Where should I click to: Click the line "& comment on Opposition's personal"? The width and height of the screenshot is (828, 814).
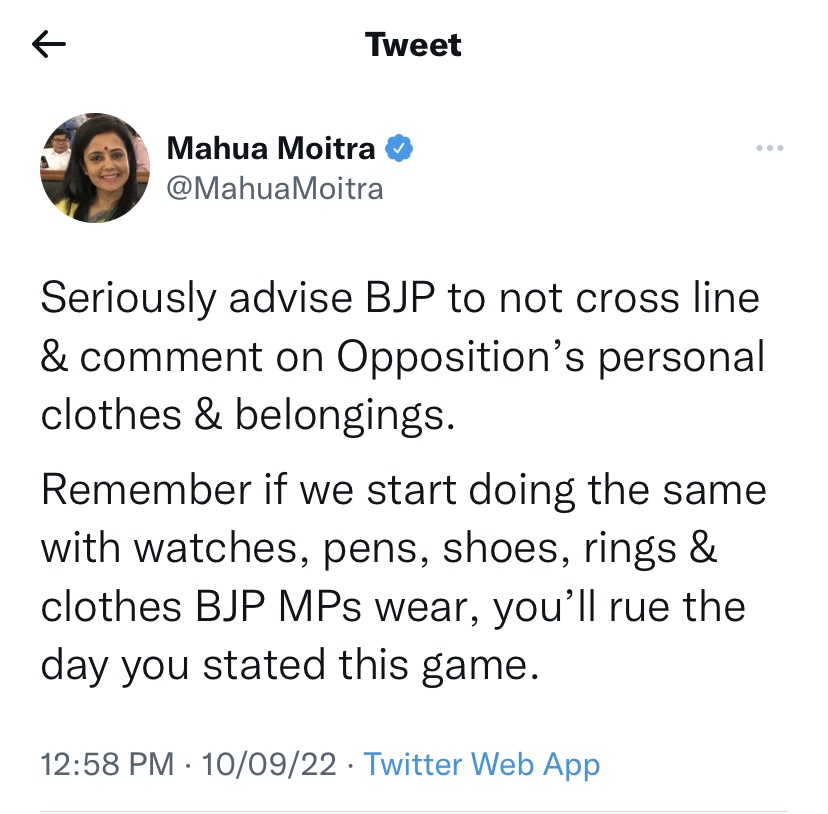(x=402, y=357)
